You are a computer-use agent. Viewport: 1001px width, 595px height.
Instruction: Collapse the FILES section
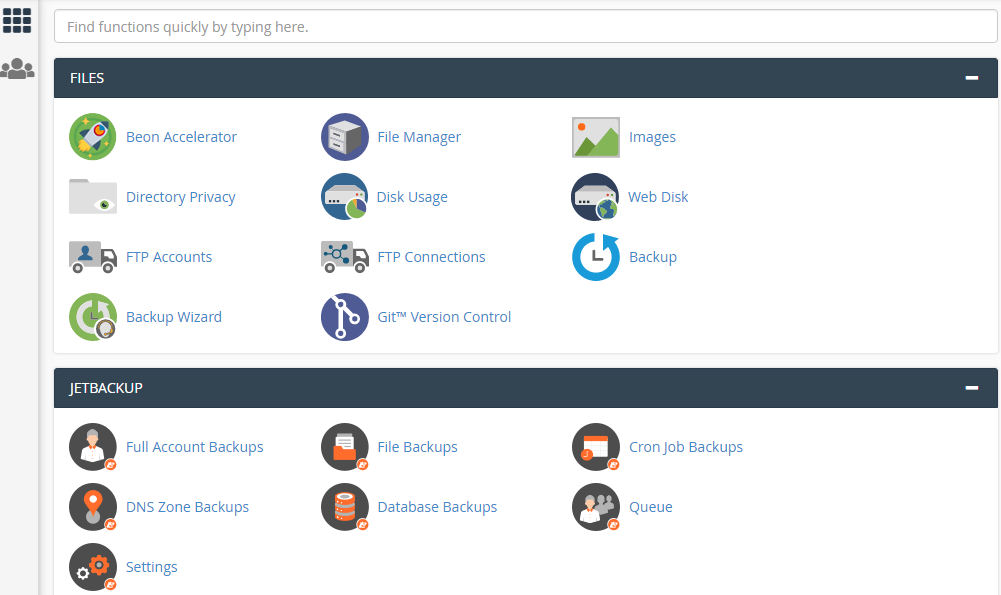[x=972, y=78]
